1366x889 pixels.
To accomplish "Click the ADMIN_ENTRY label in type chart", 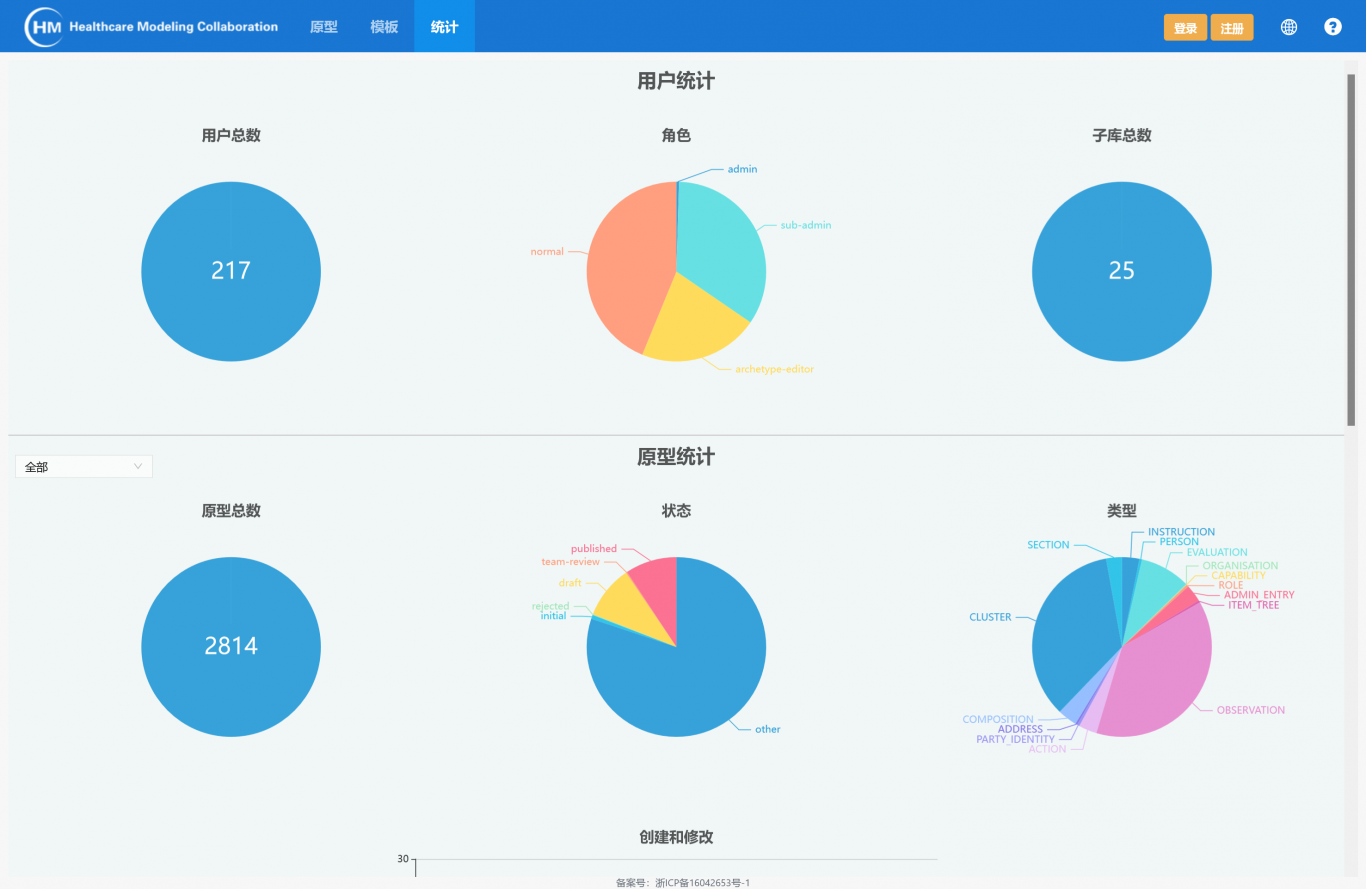I will (1259, 595).
